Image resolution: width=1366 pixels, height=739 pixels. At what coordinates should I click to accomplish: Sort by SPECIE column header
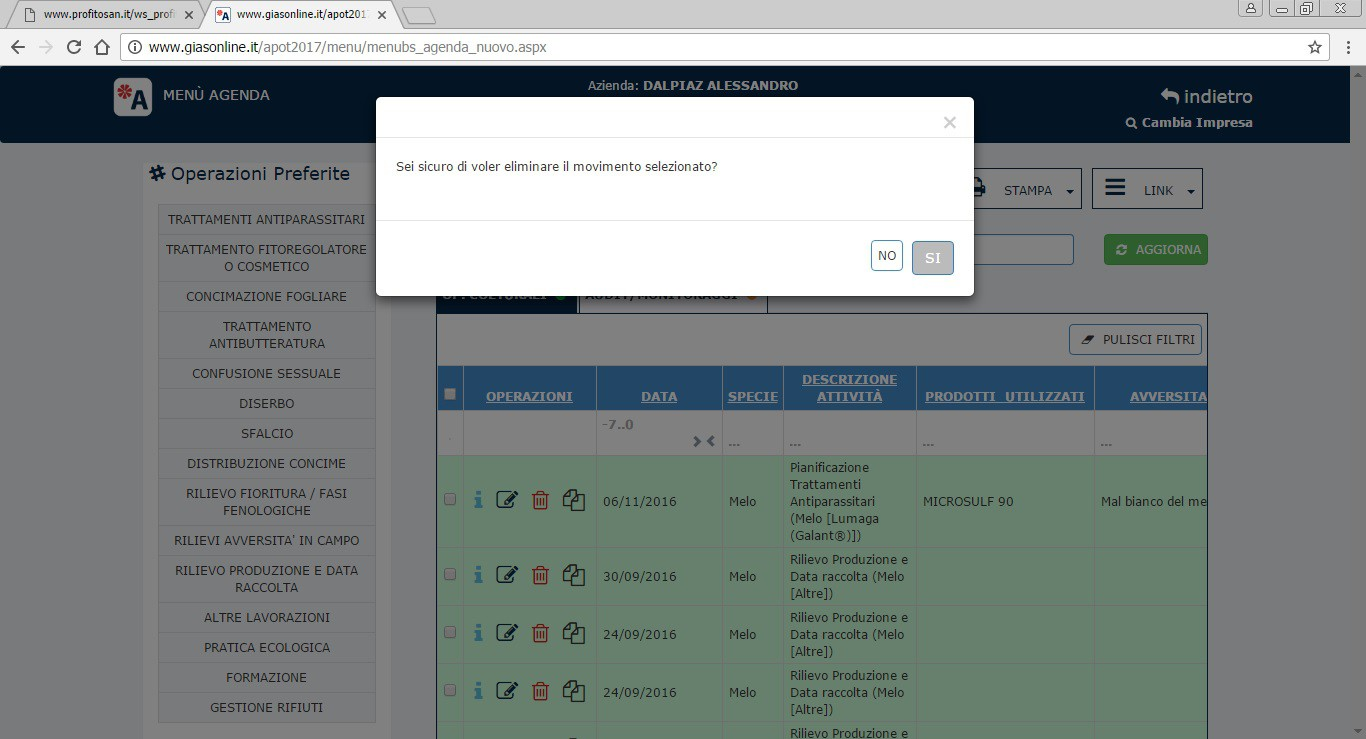(x=753, y=396)
